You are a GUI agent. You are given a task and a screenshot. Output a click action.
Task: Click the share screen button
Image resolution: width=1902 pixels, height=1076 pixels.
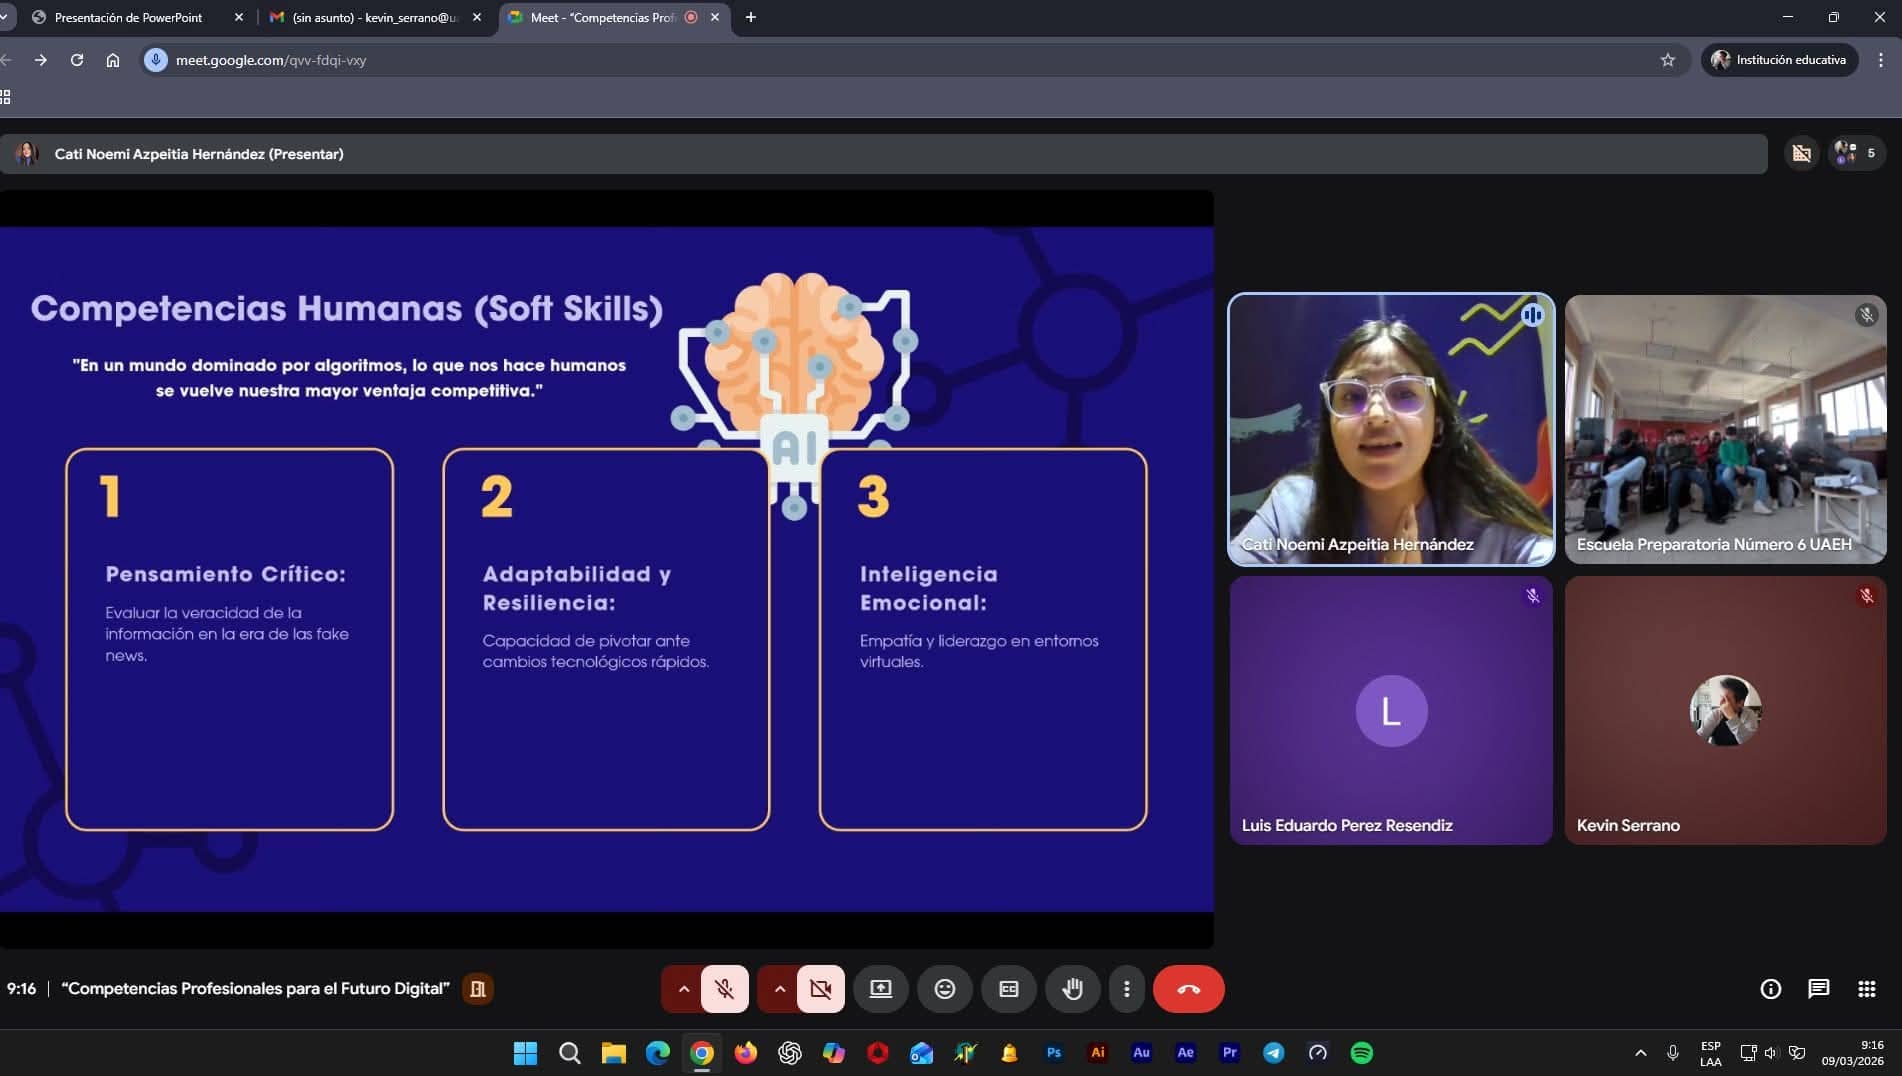coord(880,989)
